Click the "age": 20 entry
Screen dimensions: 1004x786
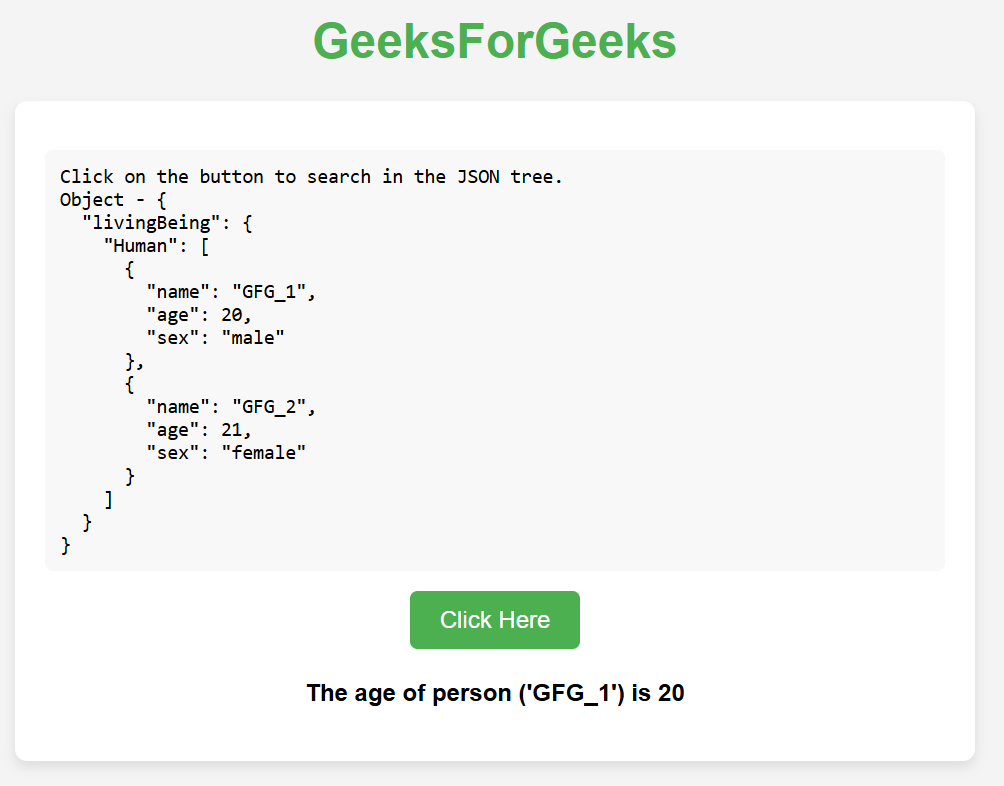[199, 315]
